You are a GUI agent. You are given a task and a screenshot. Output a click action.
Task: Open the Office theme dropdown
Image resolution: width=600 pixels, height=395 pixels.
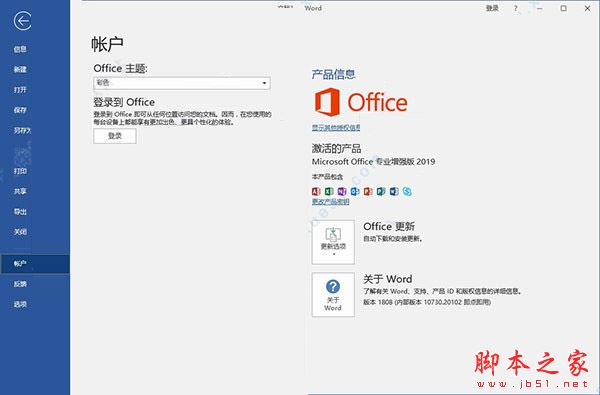182,83
